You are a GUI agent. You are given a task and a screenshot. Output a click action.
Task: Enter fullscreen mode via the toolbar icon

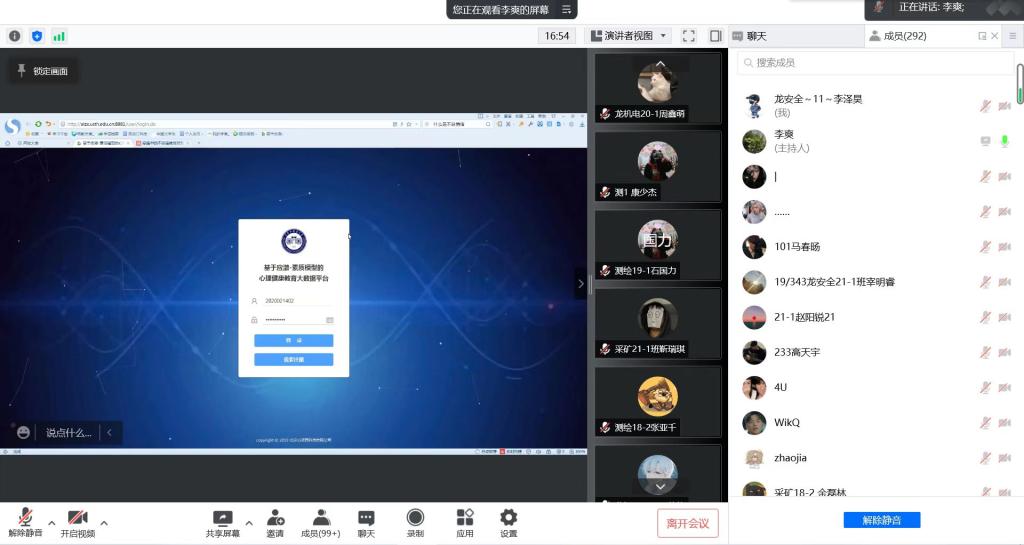coord(689,36)
